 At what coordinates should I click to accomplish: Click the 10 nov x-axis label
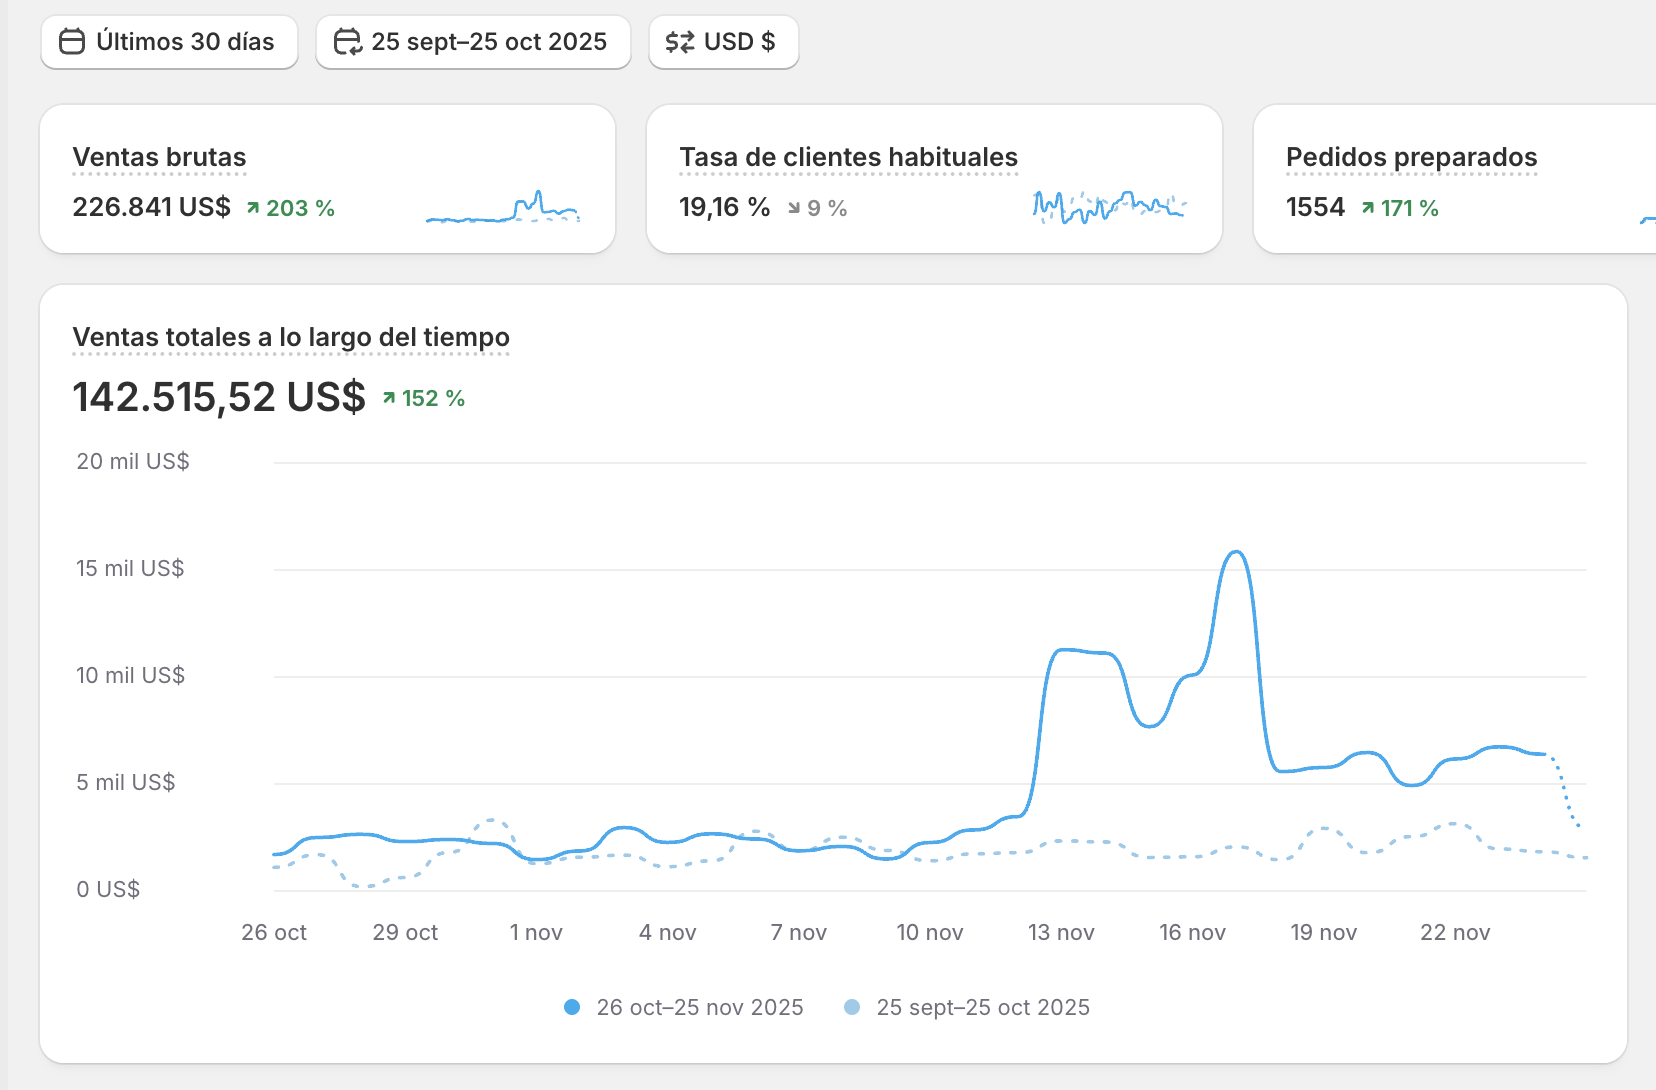[930, 932]
